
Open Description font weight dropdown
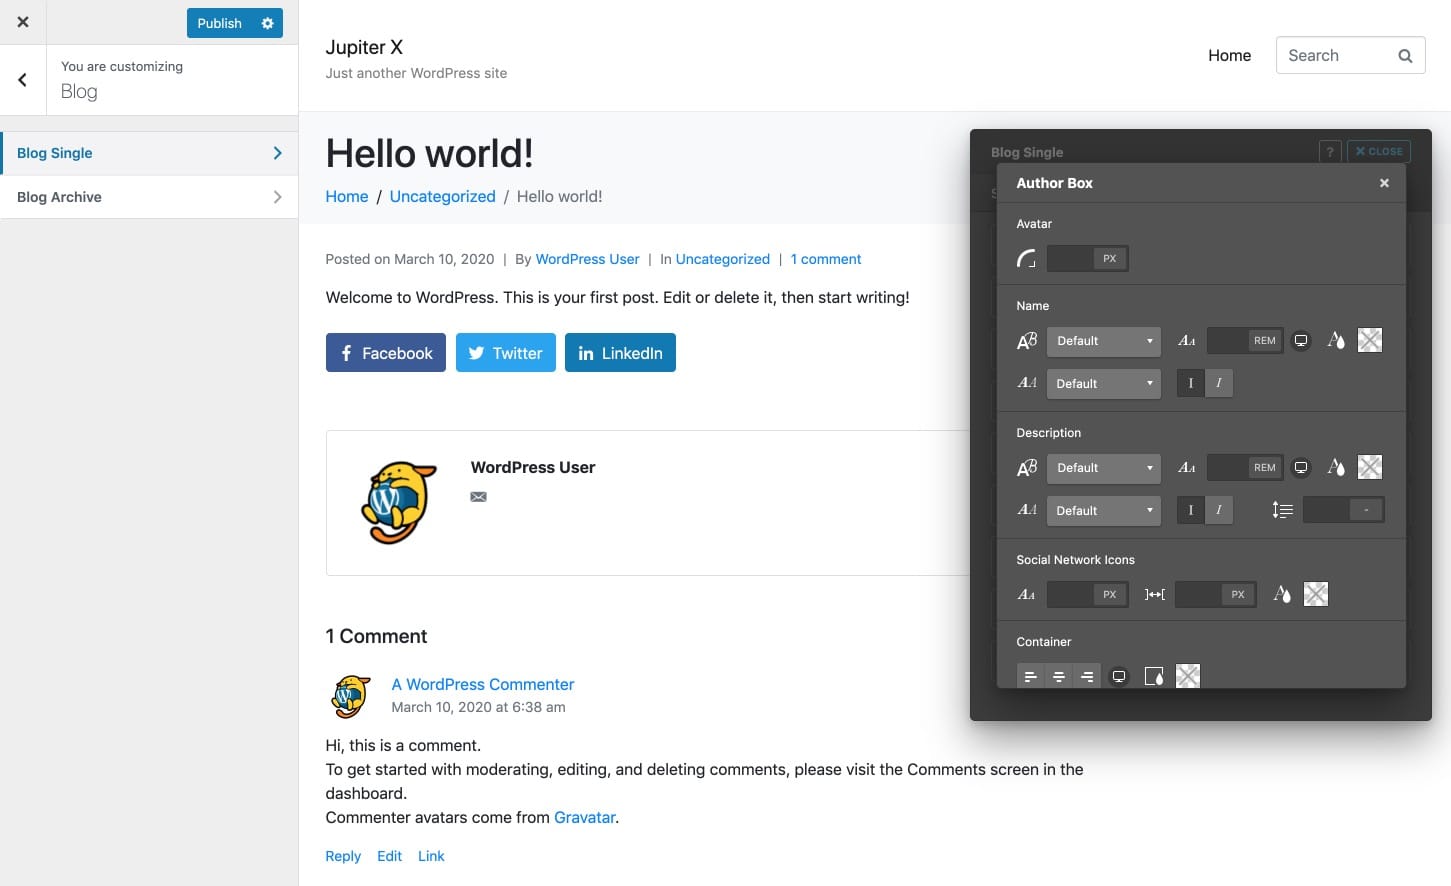tap(1104, 511)
